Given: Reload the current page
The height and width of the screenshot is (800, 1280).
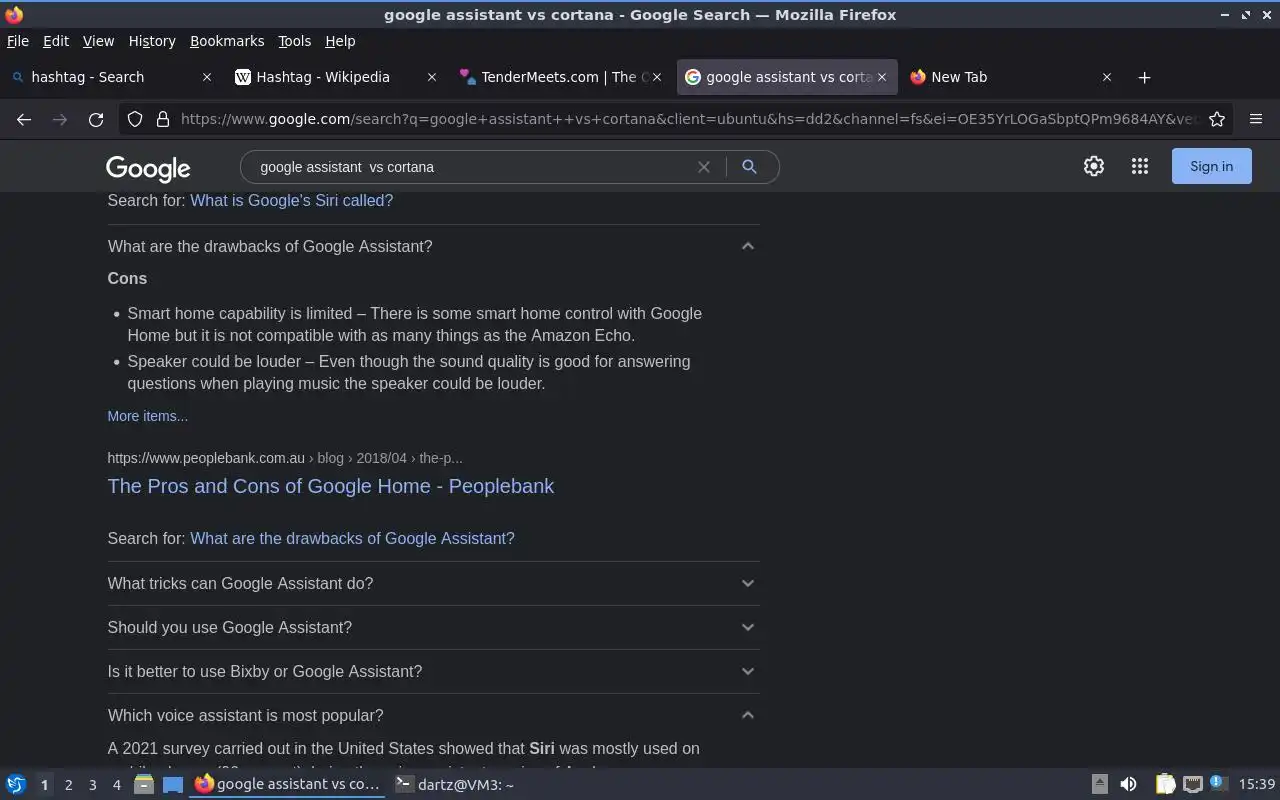Looking at the screenshot, I should [96, 119].
